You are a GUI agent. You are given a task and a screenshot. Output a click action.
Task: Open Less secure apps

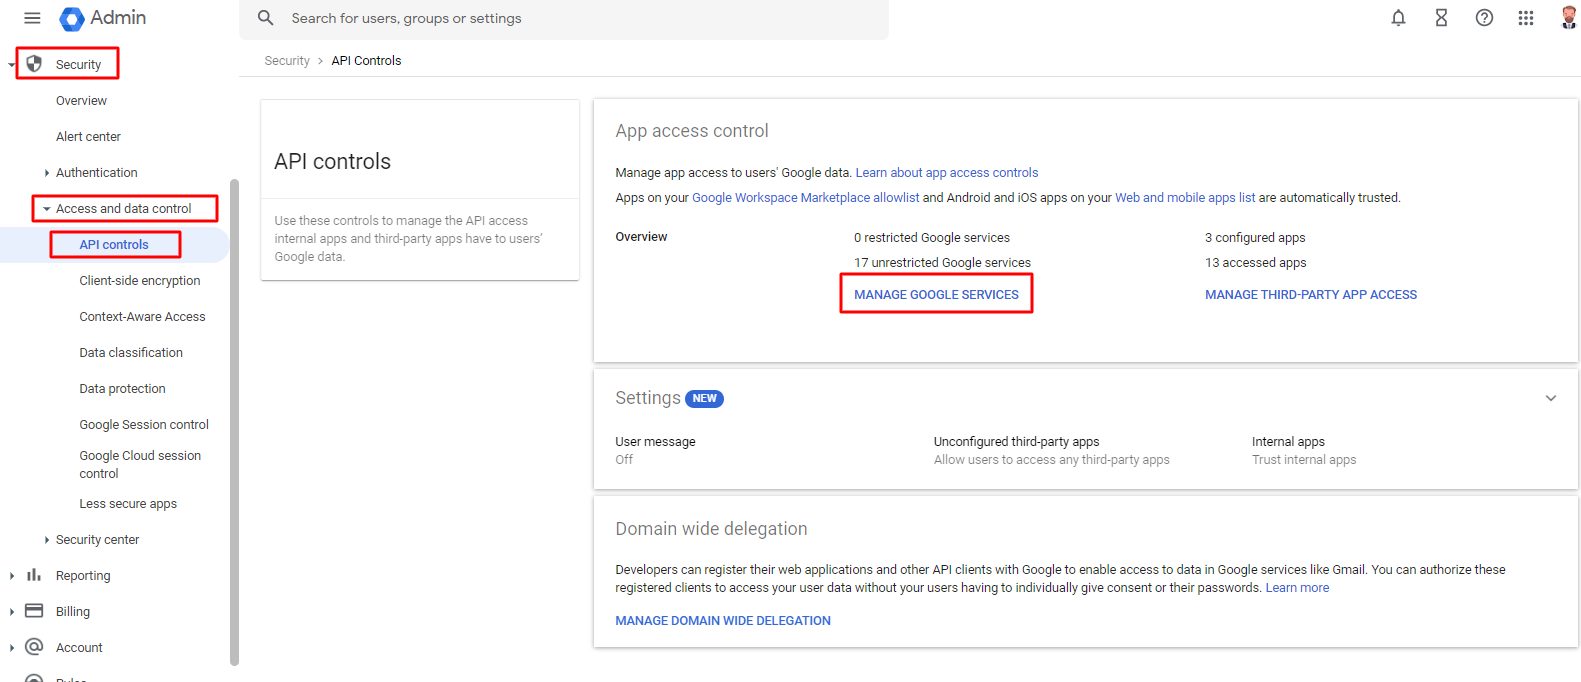point(128,504)
